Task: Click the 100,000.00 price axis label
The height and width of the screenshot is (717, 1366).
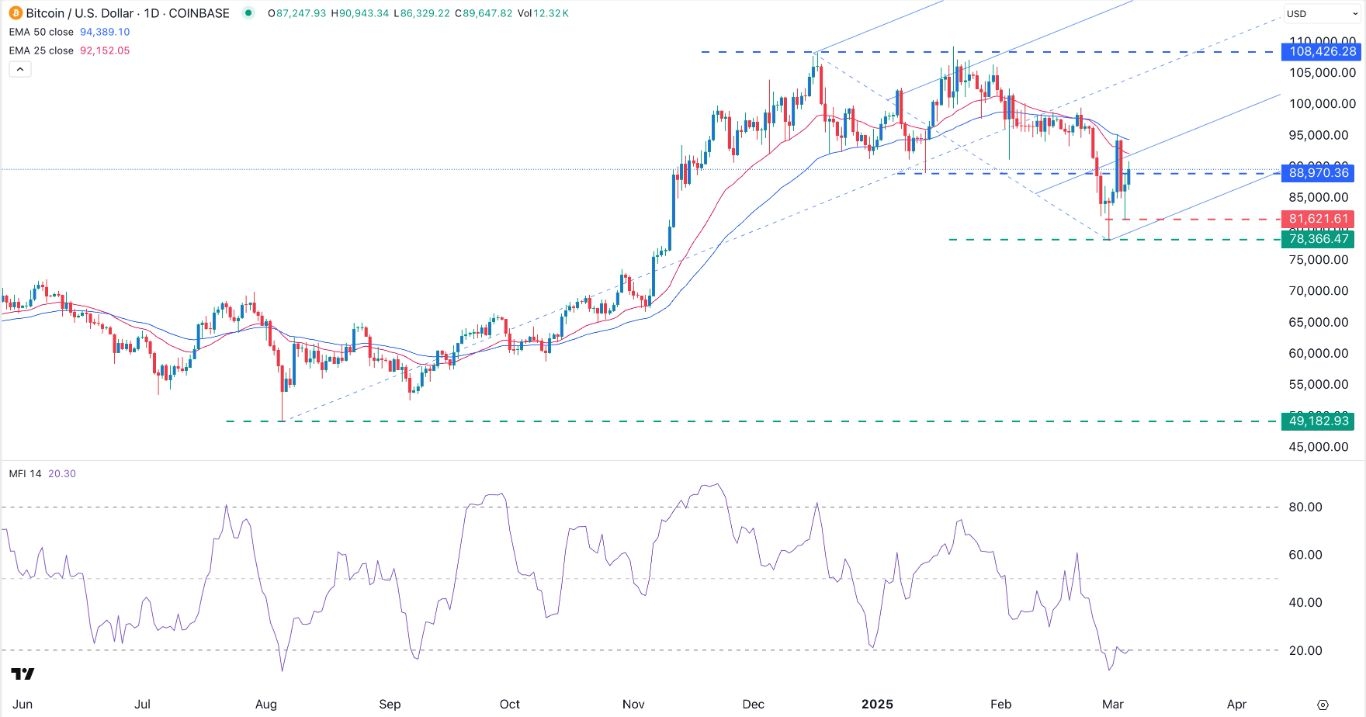Action: click(x=1320, y=103)
